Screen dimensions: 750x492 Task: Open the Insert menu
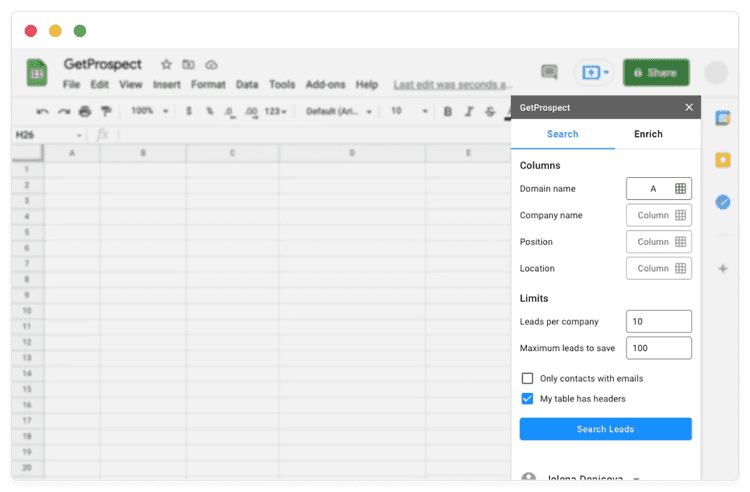(166, 85)
